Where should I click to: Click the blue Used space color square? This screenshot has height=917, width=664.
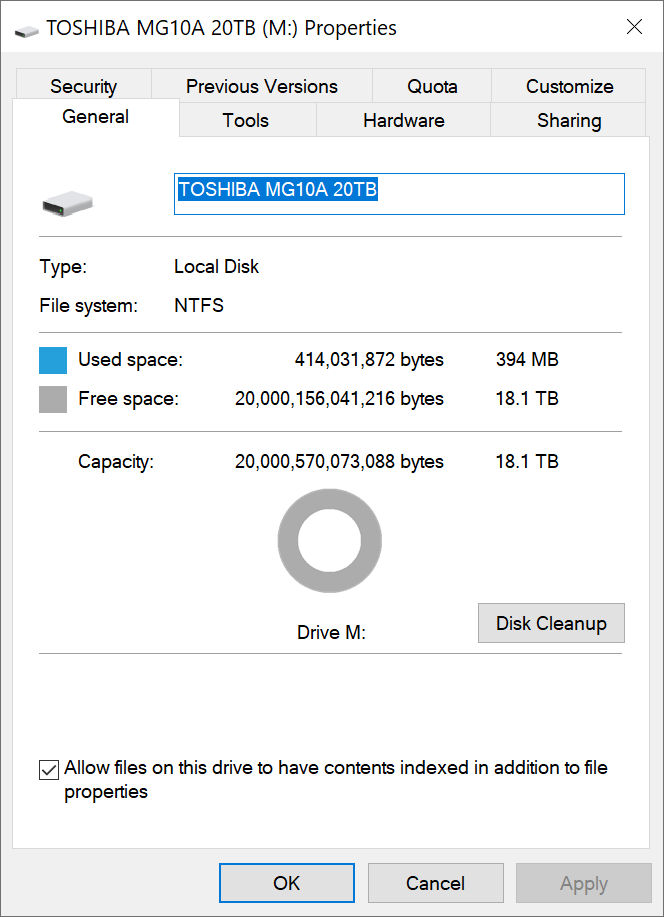53,360
